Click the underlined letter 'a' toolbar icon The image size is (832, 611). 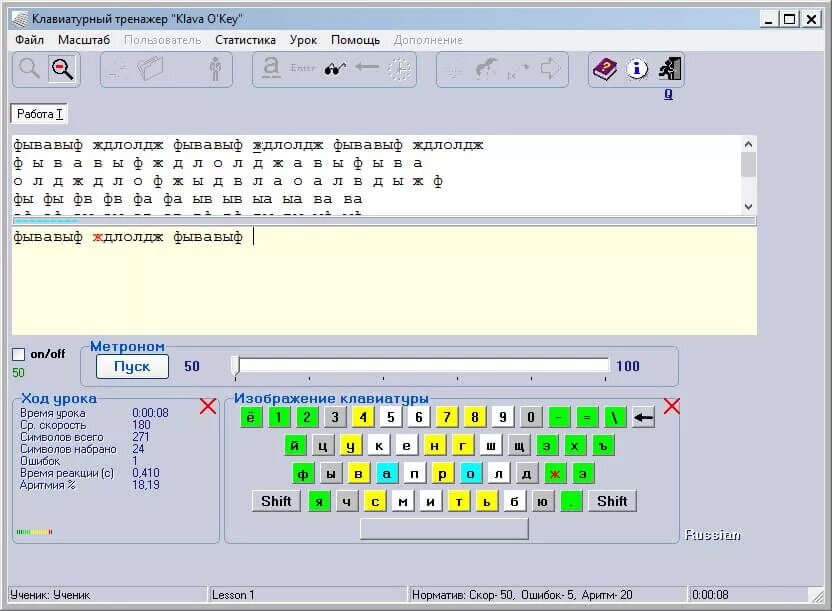coord(271,68)
